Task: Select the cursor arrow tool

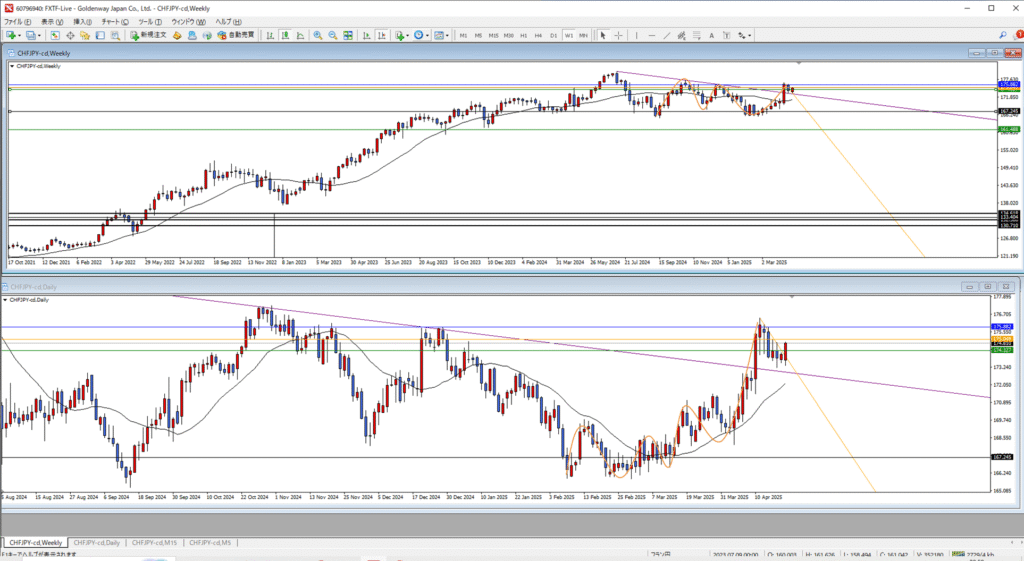Action: (603, 35)
